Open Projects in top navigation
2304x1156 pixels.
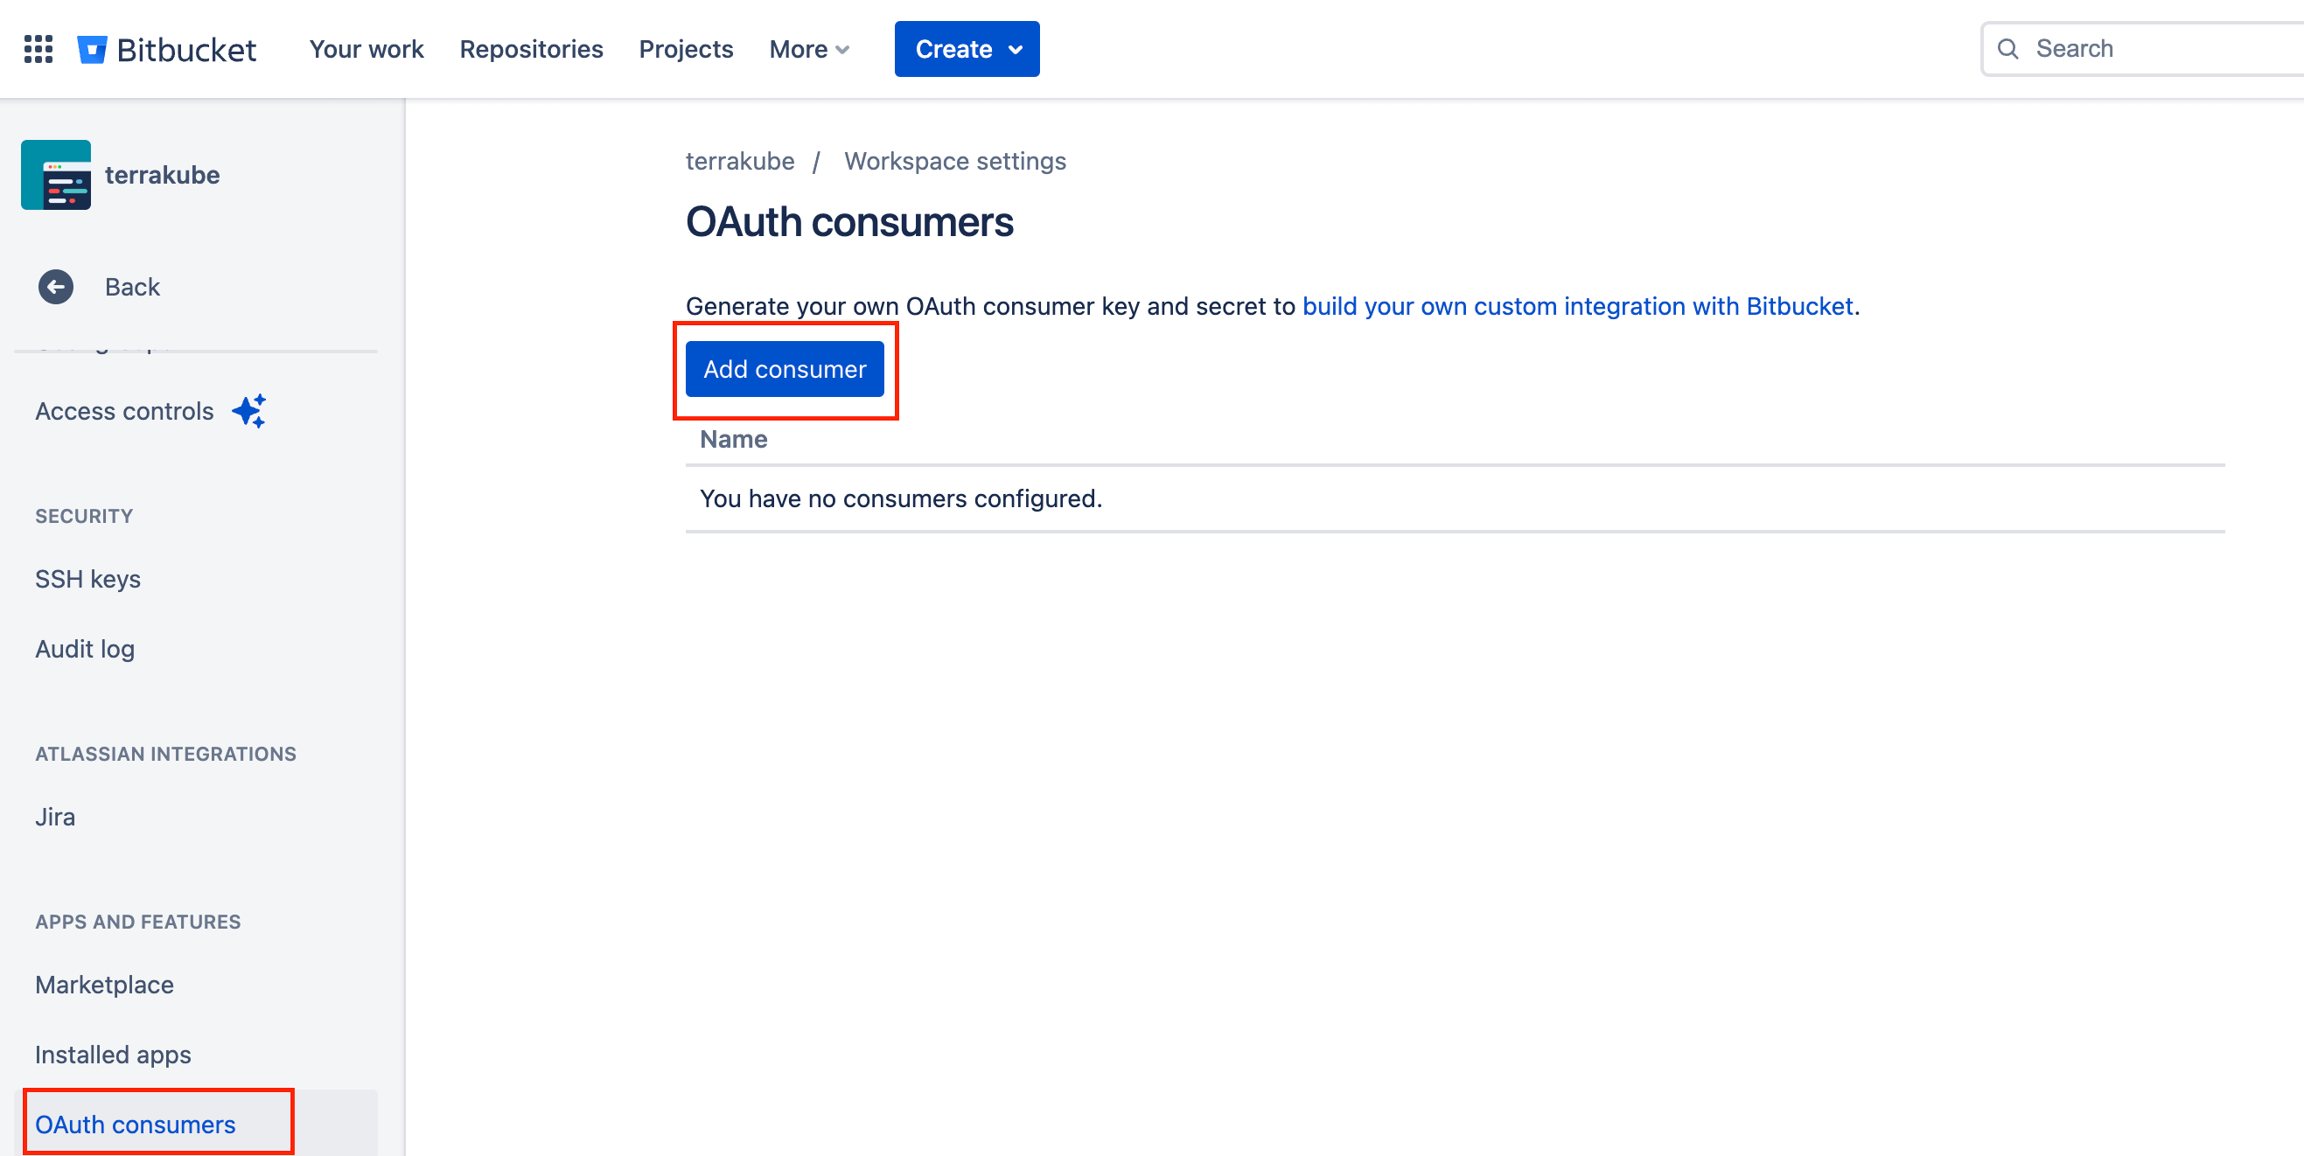(x=686, y=49)
